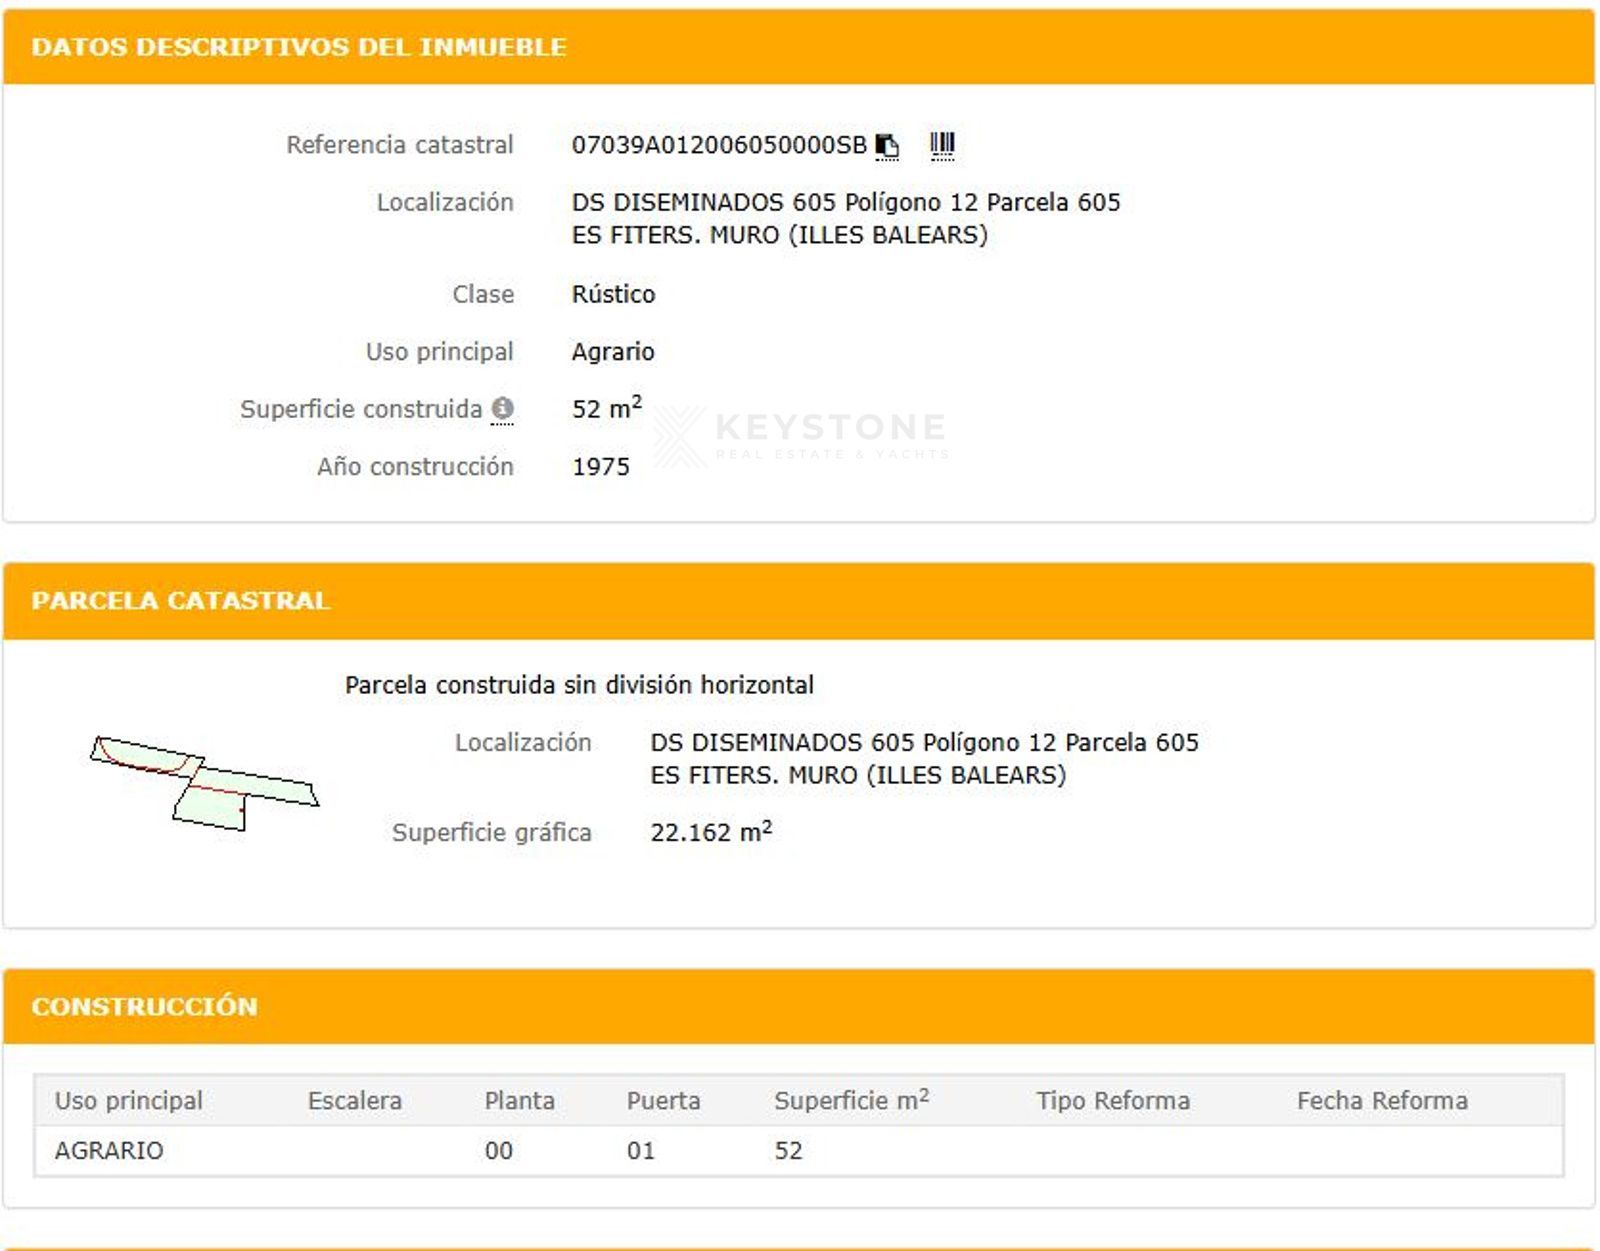Click the Puerta column header
1600x1251 pixels.
click(663, 1100)
